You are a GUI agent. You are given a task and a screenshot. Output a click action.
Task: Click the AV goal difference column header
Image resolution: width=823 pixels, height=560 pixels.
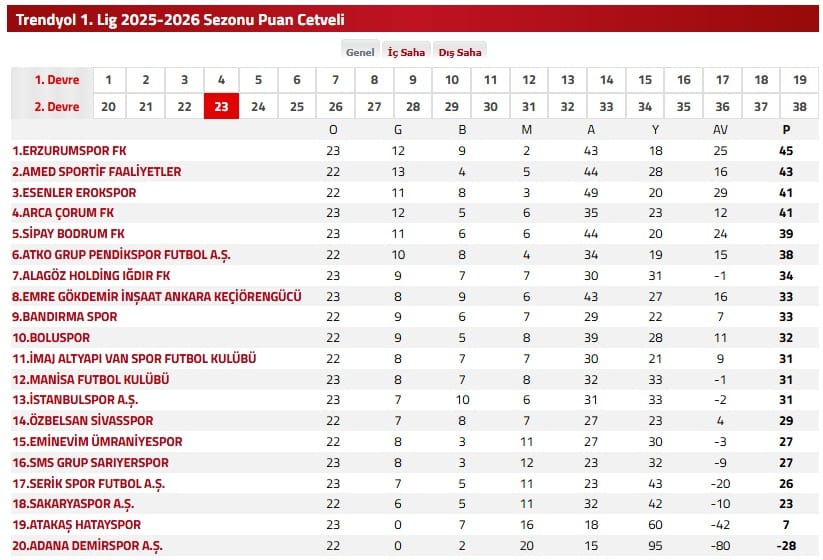coord(721,130)
